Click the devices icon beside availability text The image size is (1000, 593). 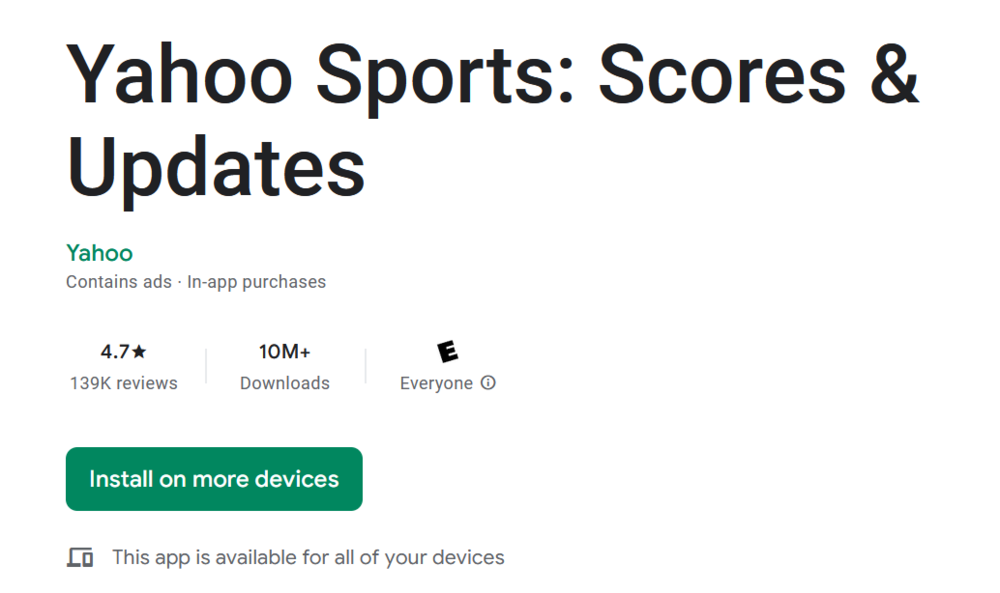[80, 557]
